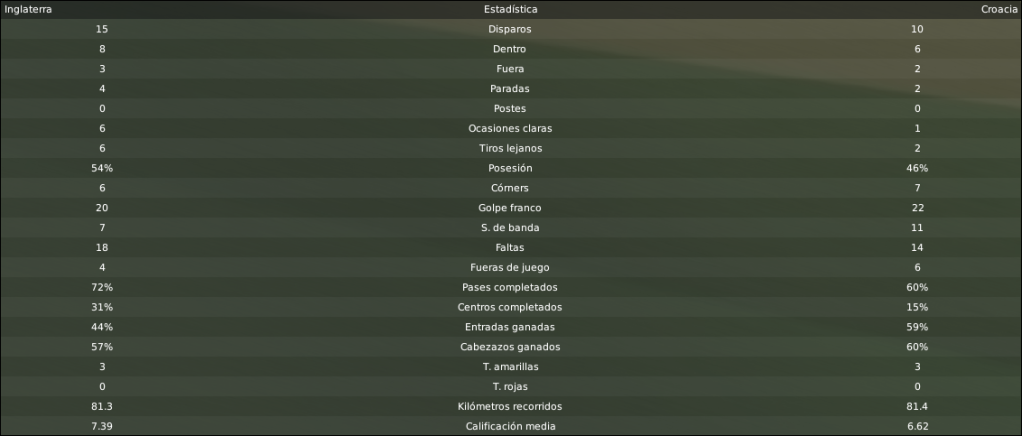Click the Córners row label
The width and height of the screenshot is (1022, 436).
click(510, 188)
